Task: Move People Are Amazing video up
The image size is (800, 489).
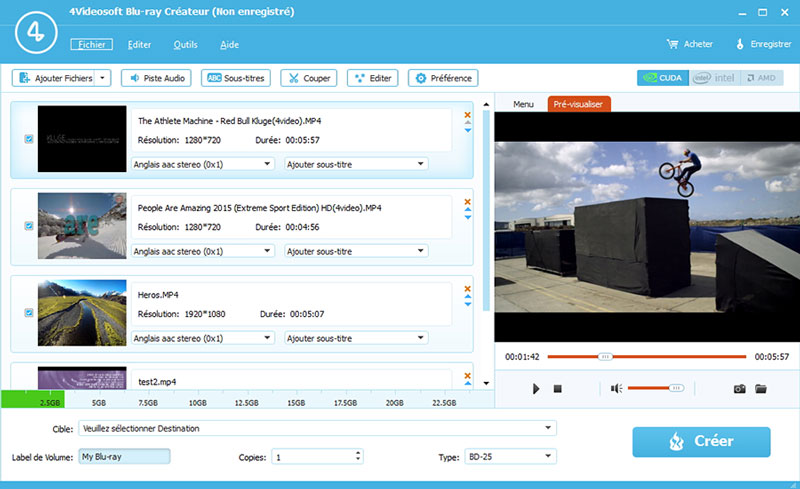Action: pyautogui.click(x=468, y=210)
